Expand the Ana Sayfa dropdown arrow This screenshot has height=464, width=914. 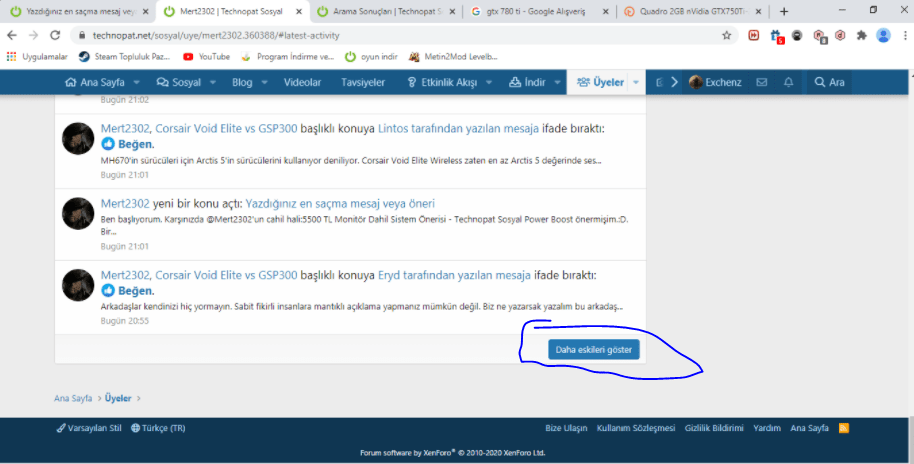136,82
